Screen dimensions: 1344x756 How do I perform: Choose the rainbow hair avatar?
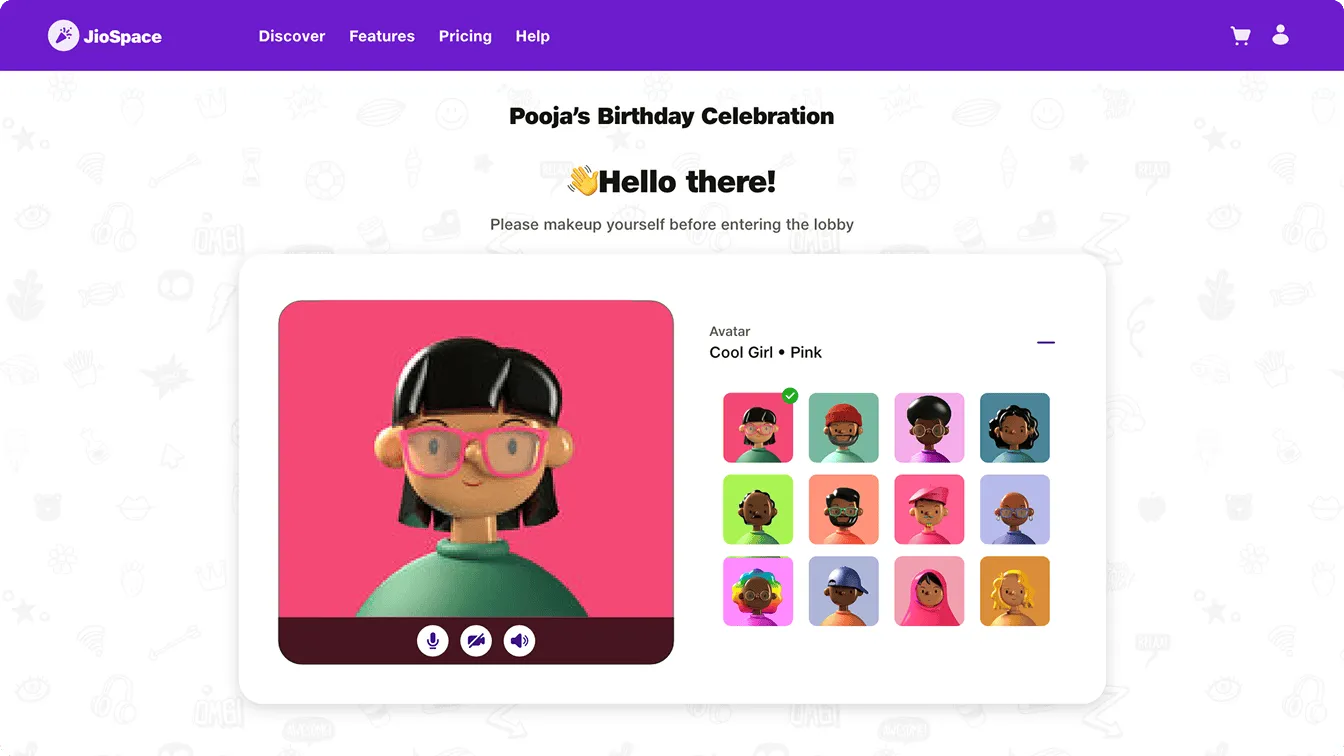(x=758, y=591)
